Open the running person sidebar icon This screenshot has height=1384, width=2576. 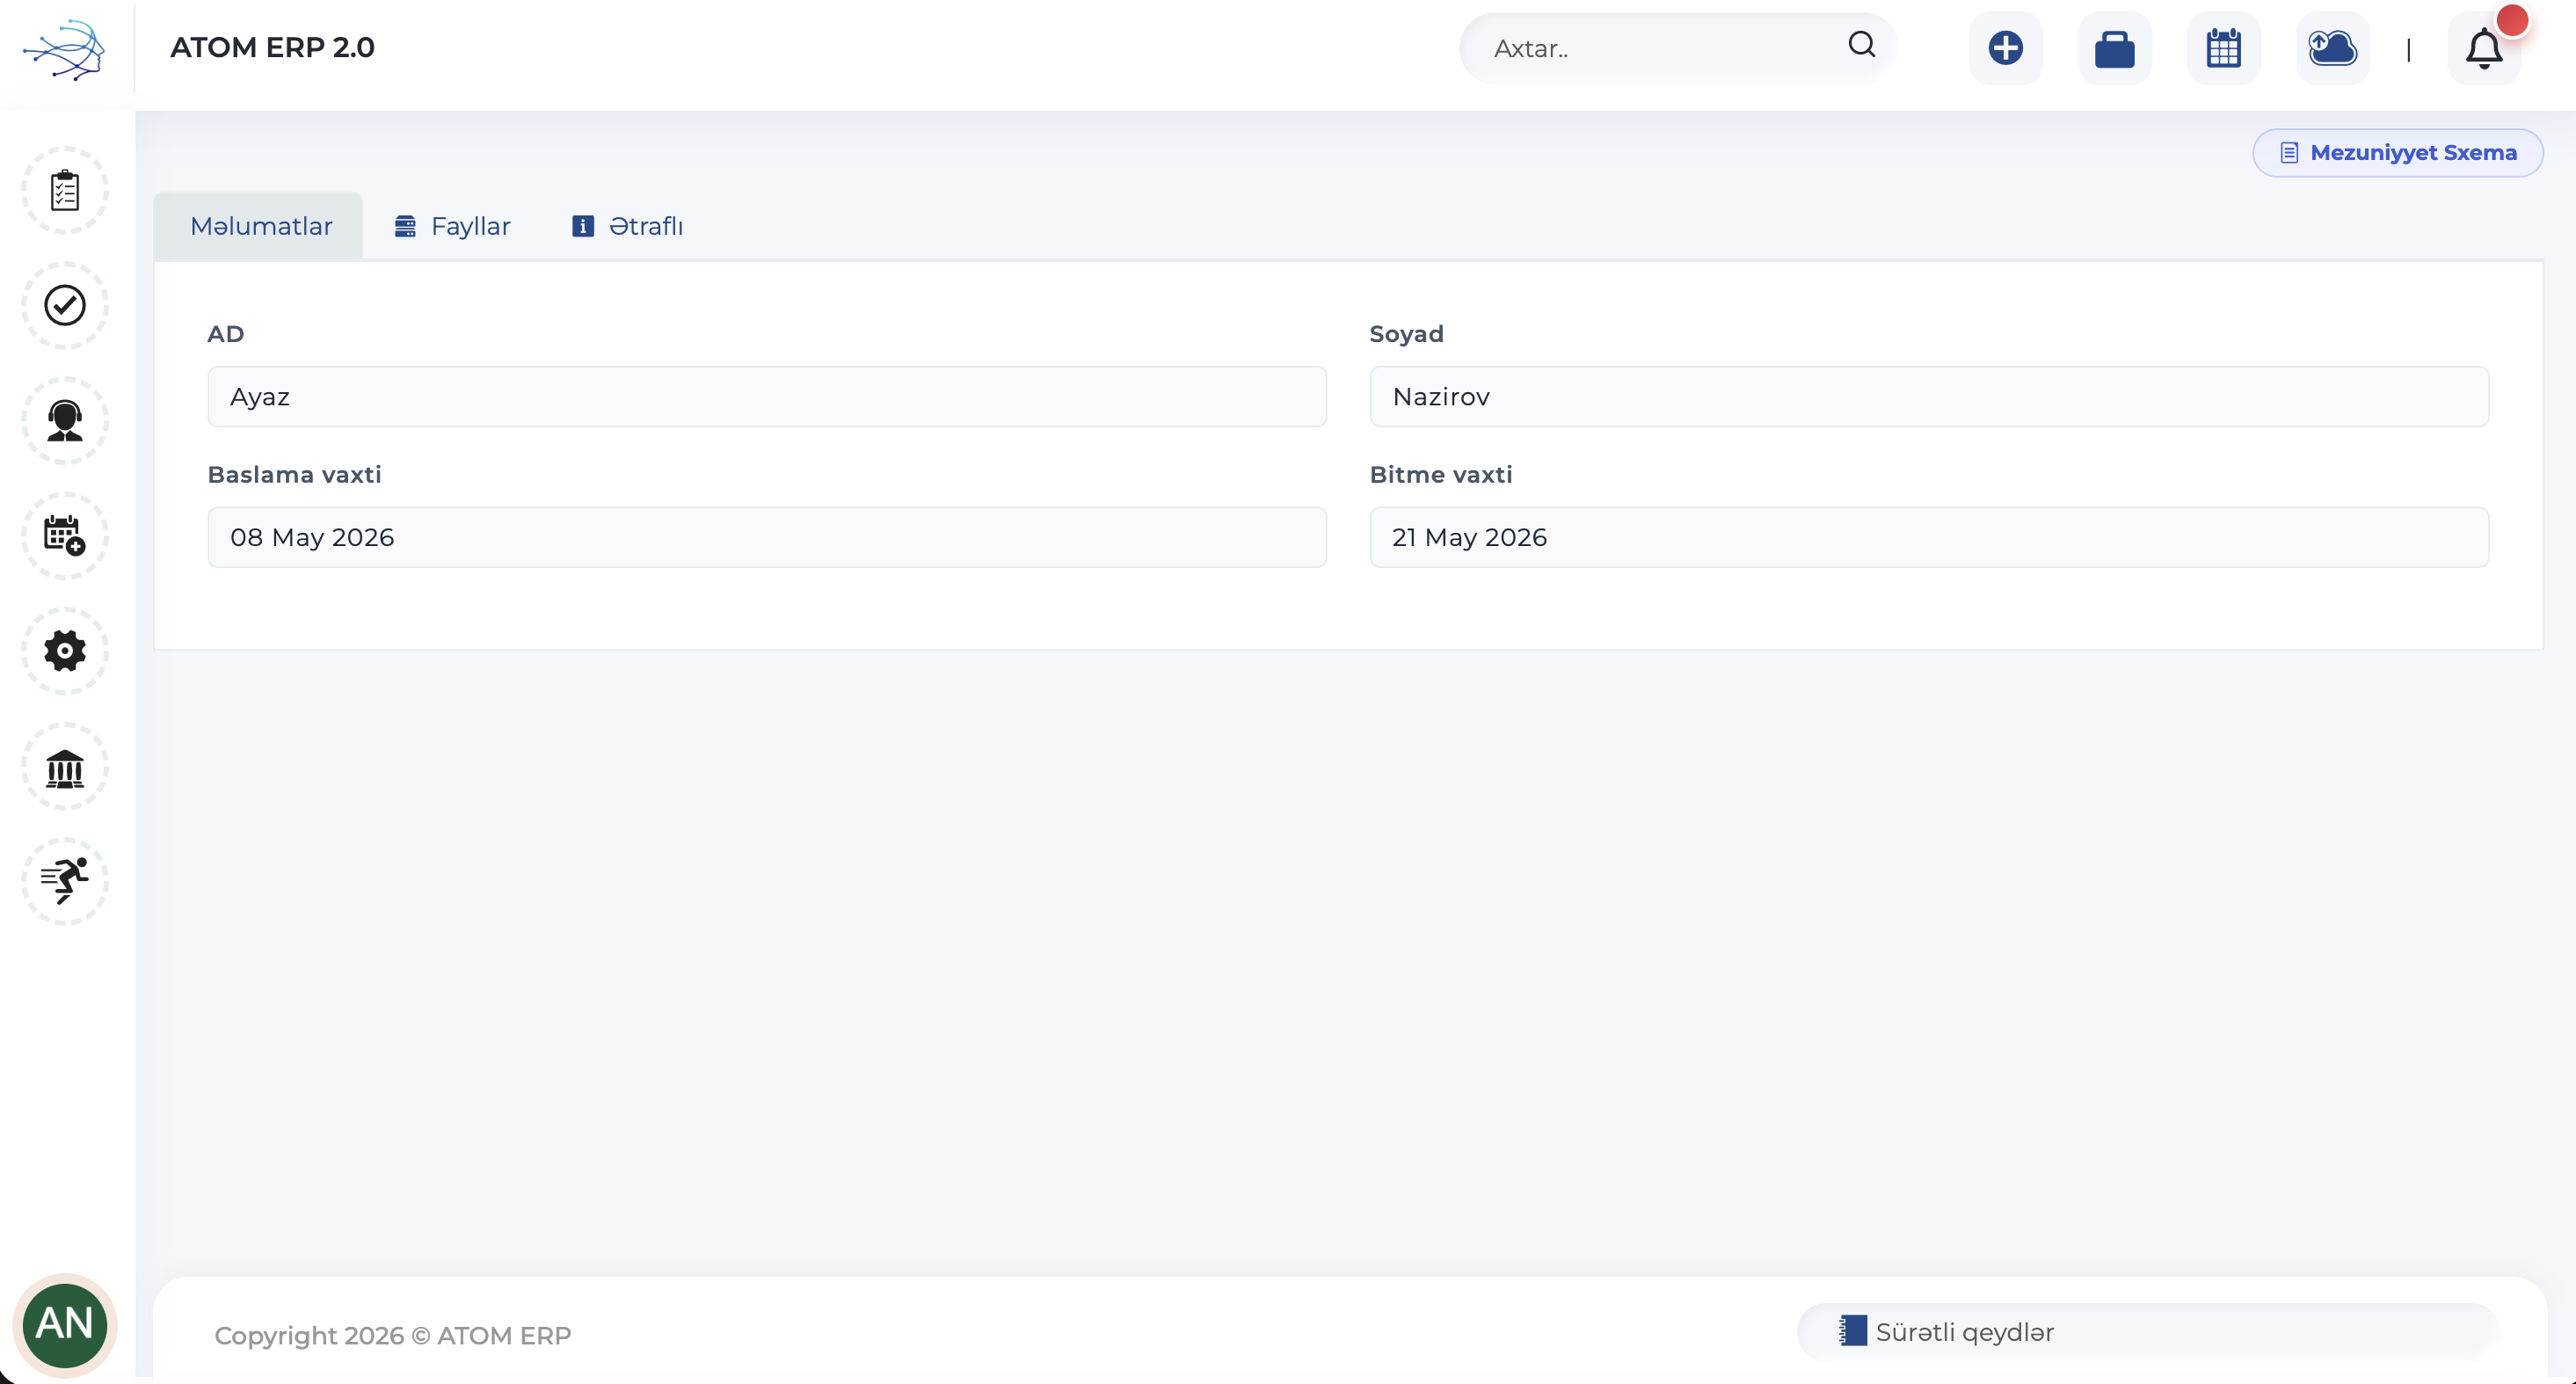pyautogui.click(x=65, y=881)
